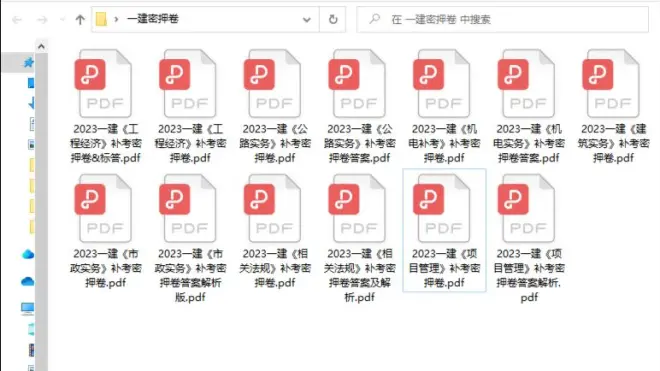Select 2023一建《市政实务》补考密押卷.pdf icon
Image resolution: width=660 pixels, height=371 pixels.
pyautogui.click(x=104, y=208)
